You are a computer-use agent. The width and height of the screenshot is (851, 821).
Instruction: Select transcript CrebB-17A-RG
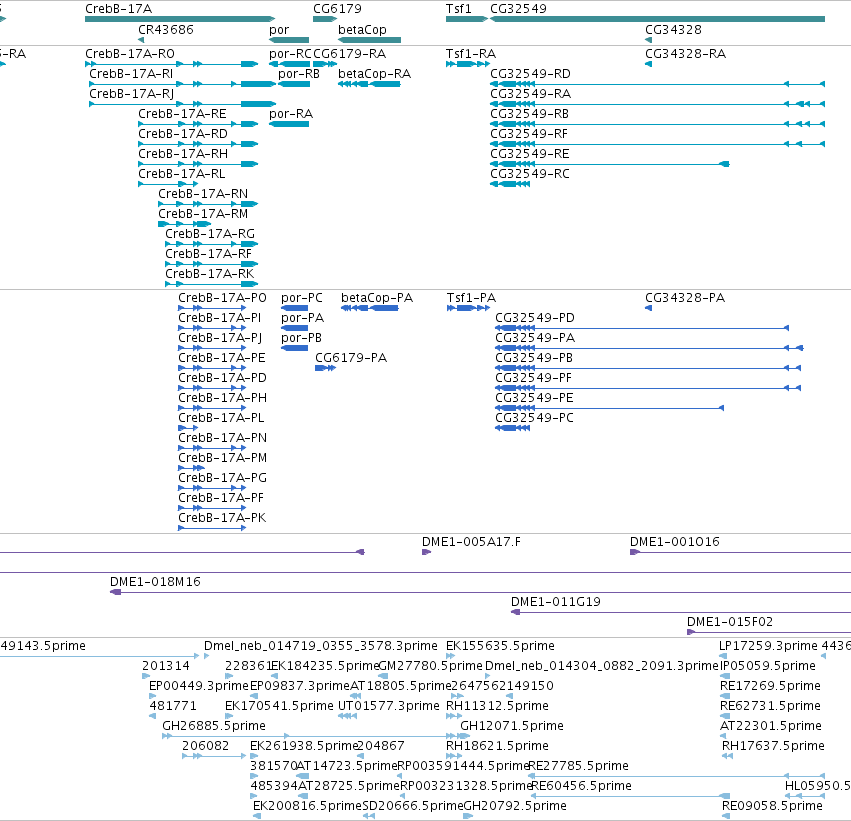tap(210, 234)
